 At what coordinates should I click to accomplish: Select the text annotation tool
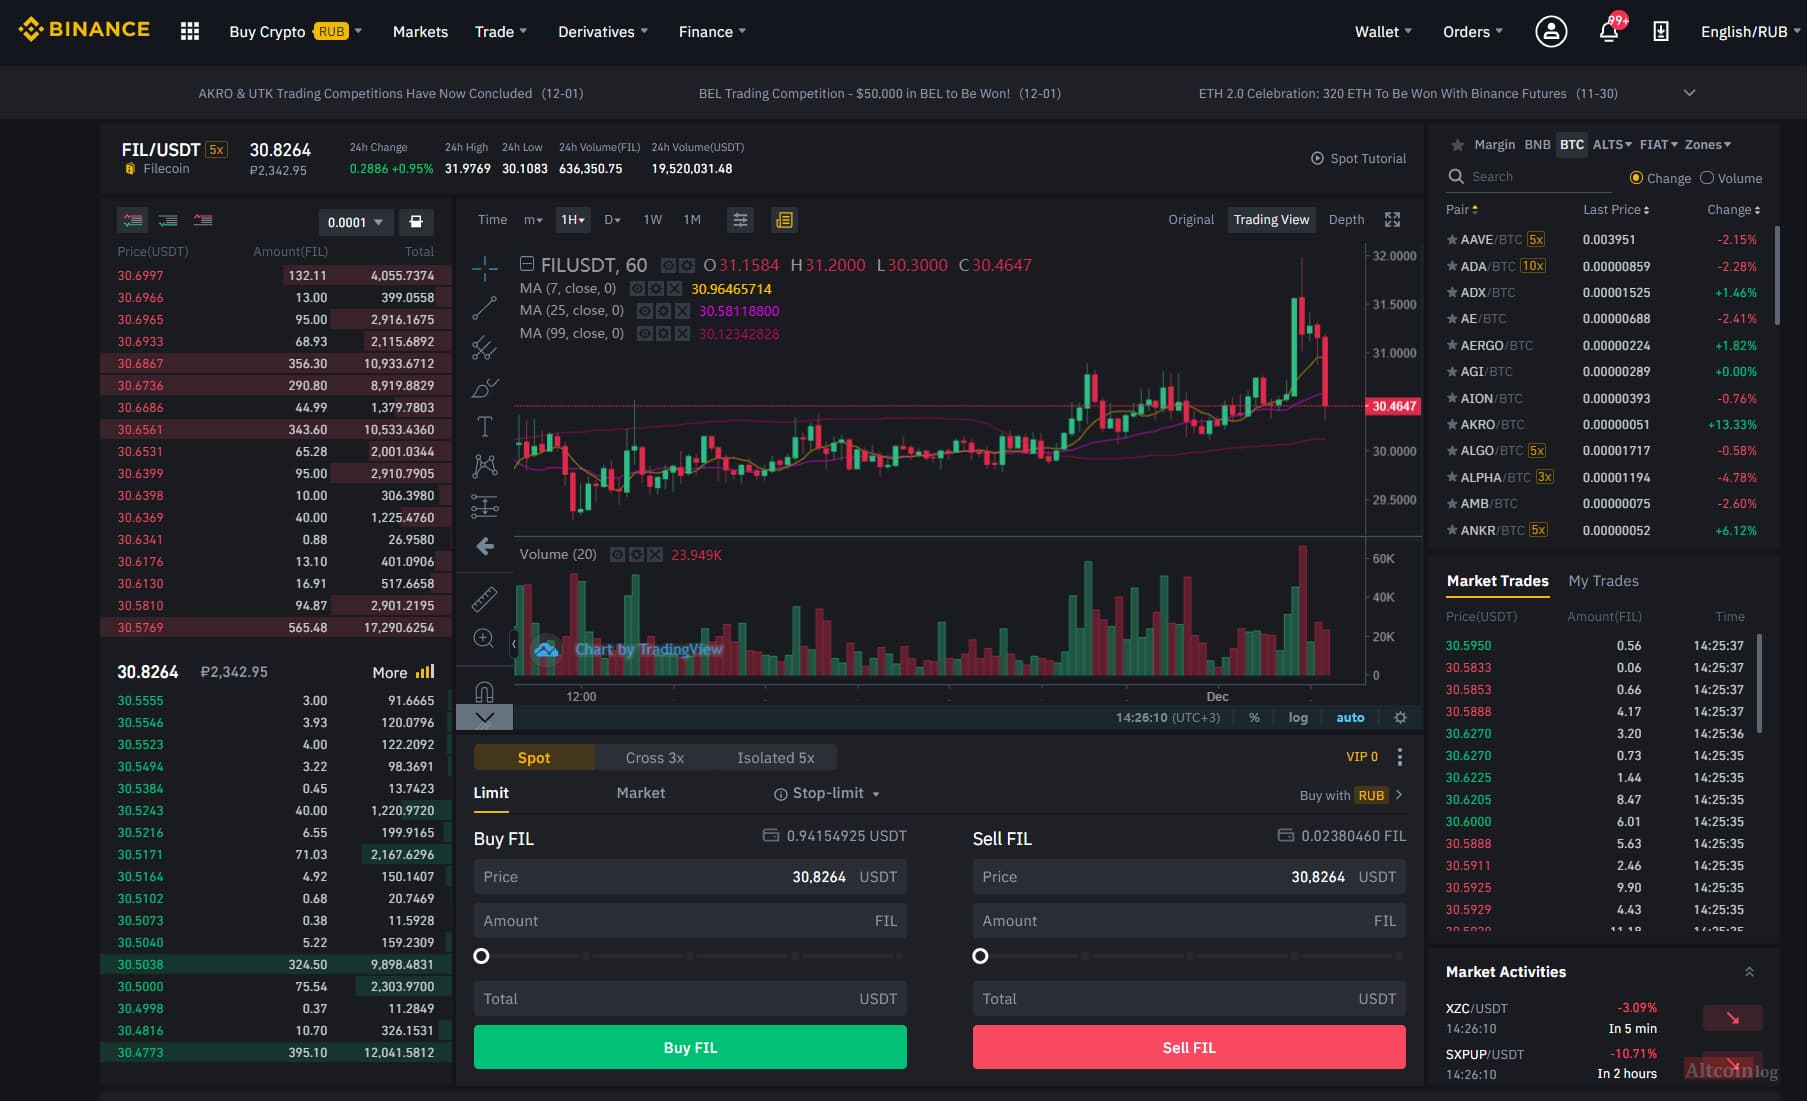pyautogui.click(x=485, y=427)
